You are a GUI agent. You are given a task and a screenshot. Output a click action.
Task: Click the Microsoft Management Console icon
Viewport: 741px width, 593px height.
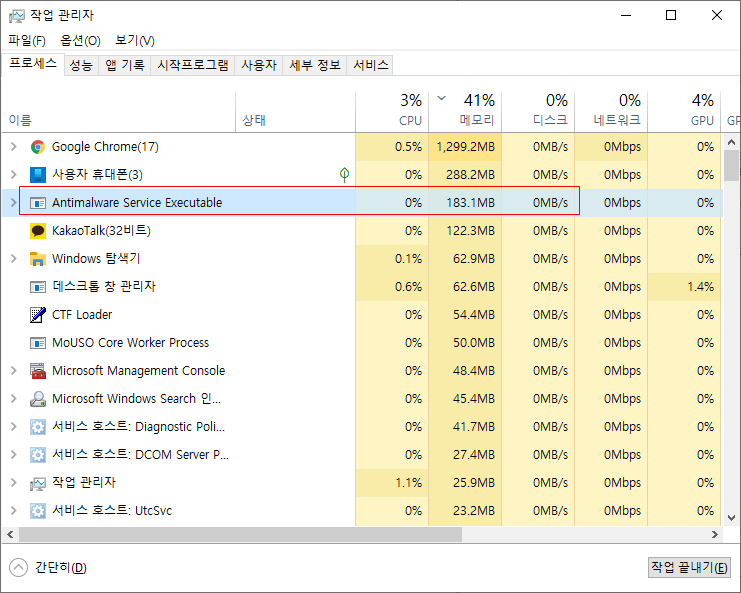pos(38,371)
